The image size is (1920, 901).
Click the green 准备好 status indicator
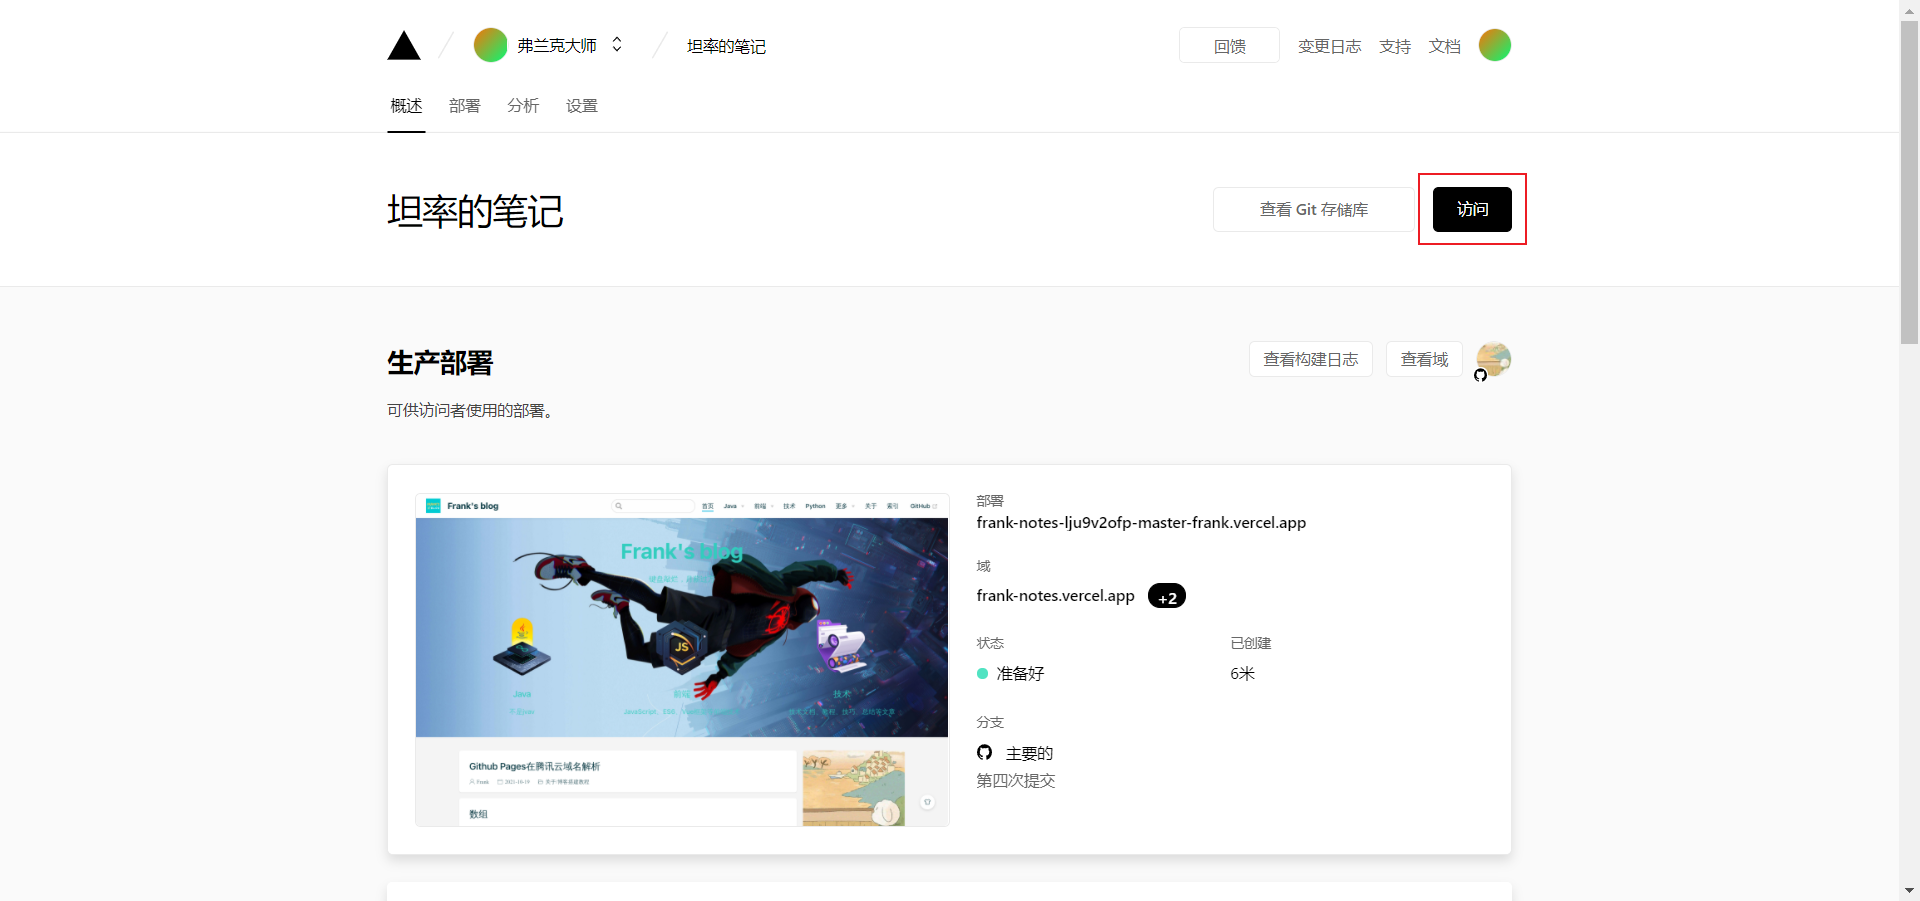982,674
